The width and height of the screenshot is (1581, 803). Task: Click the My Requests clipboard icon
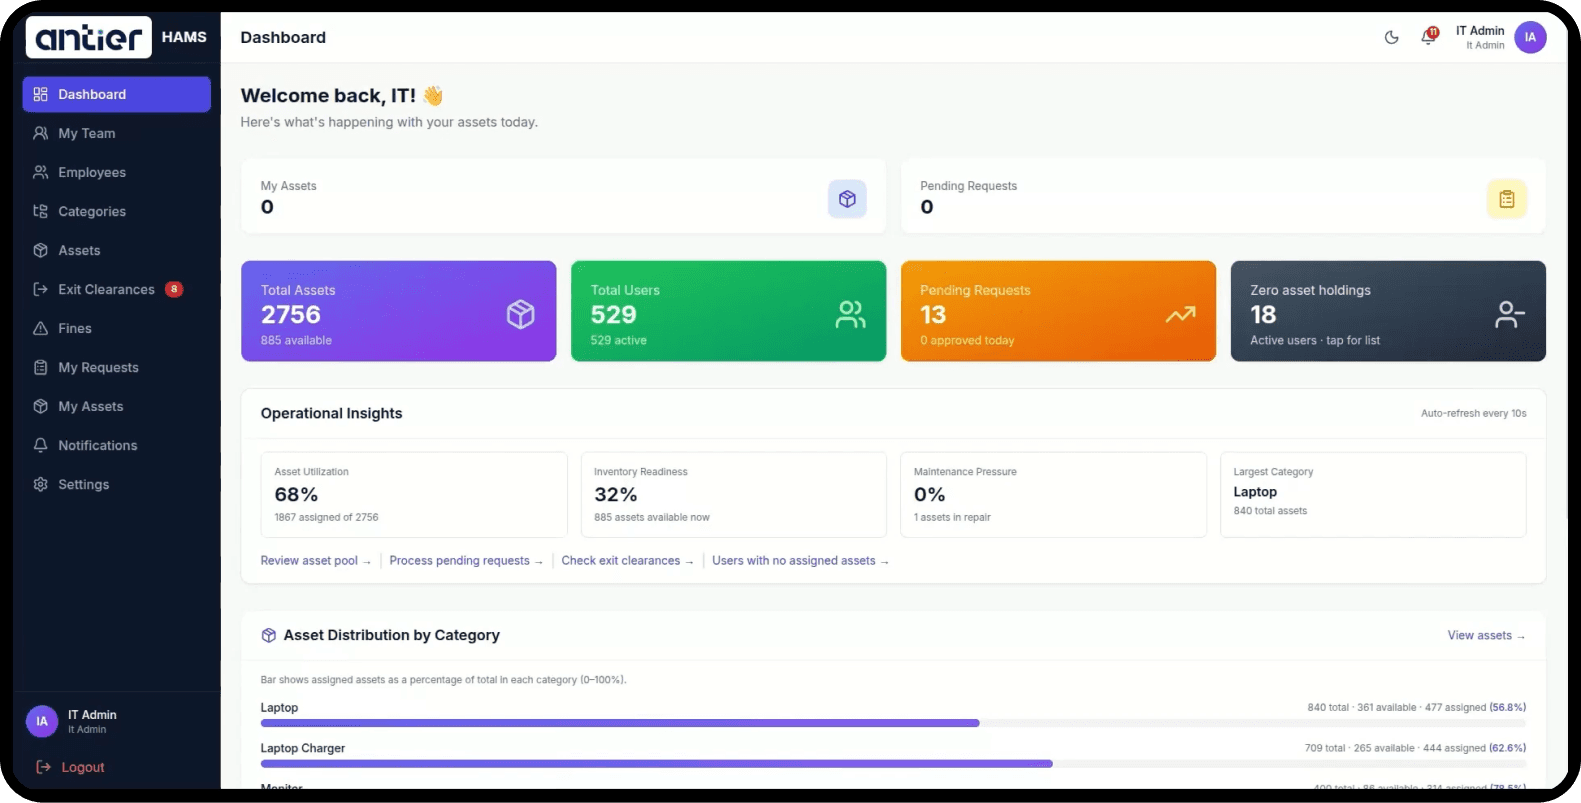click(41, 367)
